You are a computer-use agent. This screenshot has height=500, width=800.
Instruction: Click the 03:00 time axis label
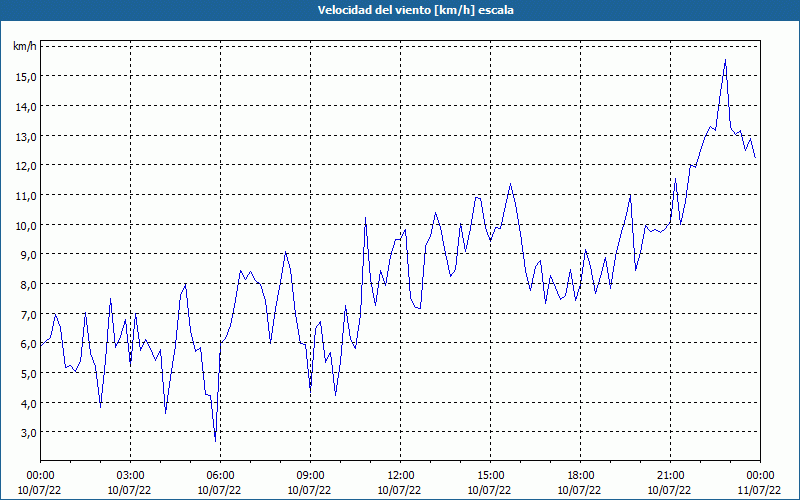(131, 476)
